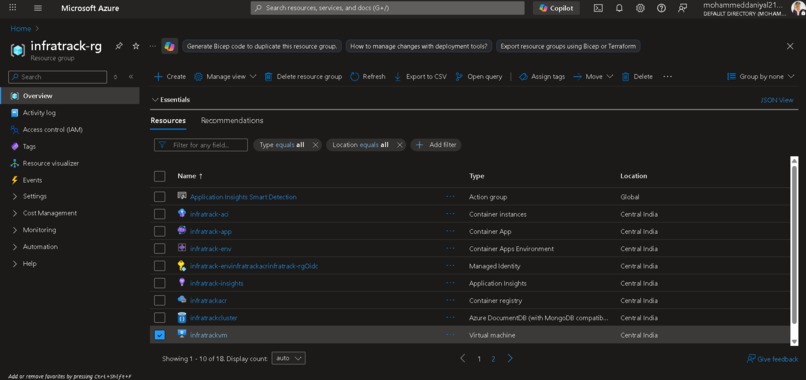Open the Move dropdown
806x380 pixels.
(593, 77)
